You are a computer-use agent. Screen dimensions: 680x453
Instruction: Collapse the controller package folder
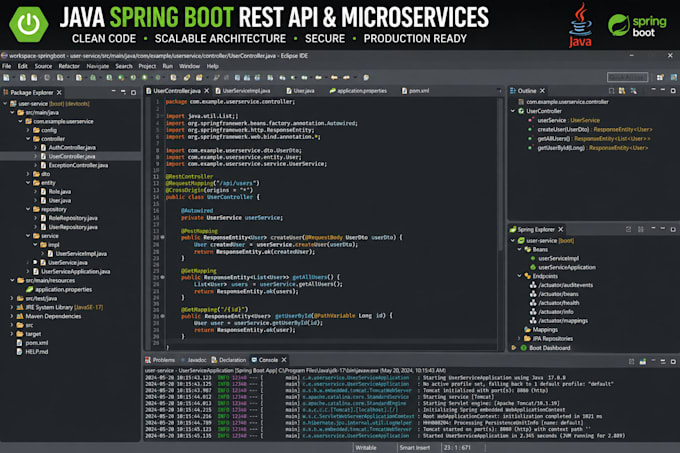pyautogui.click(x=28, y=139)
